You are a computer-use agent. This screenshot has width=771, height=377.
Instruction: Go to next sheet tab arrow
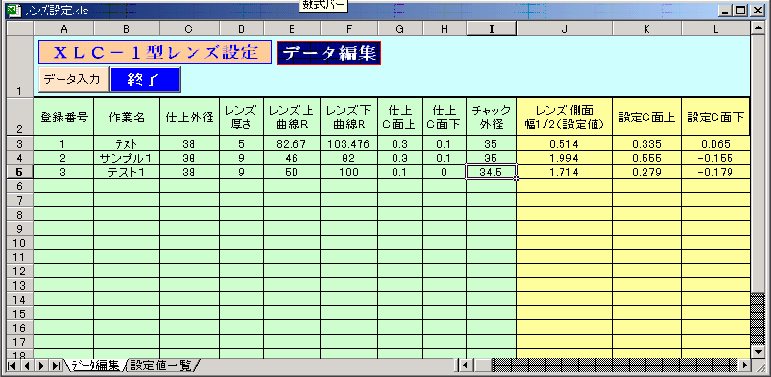click(41, 366)
